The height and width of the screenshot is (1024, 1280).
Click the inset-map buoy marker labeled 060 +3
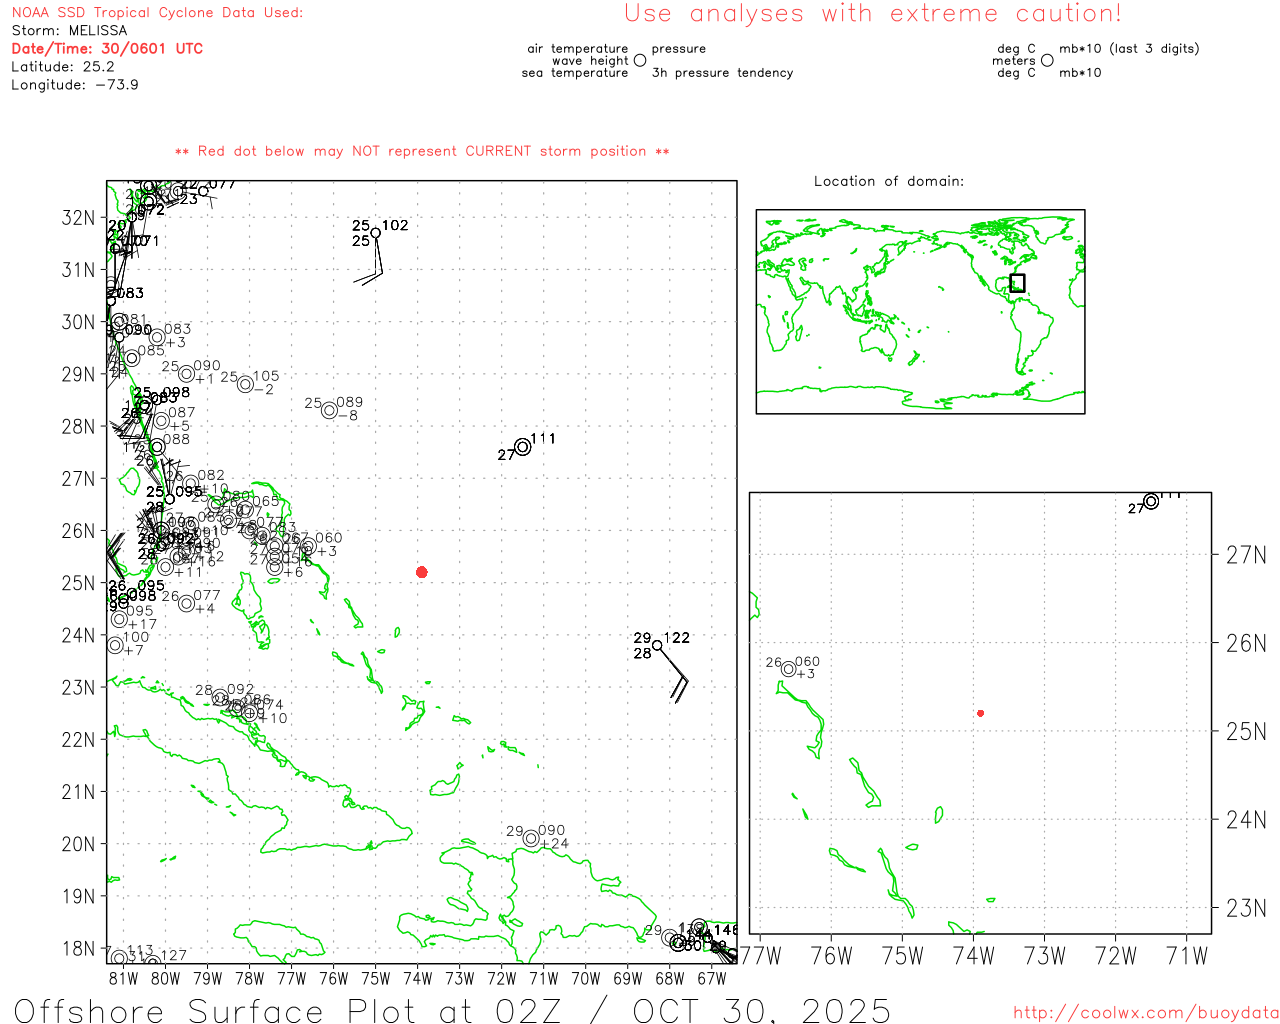coord(789,669)
